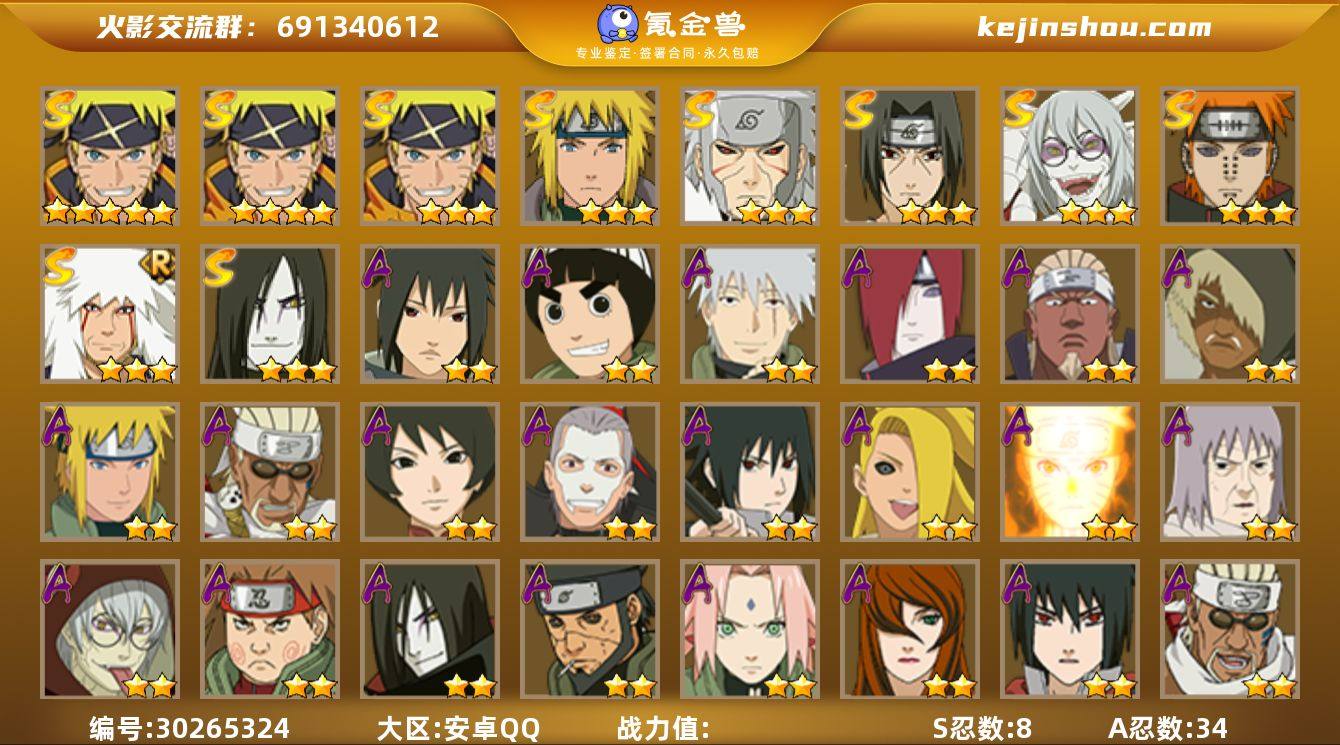Viewport: 1340px width, 745px height.
Task: Open the S-rank Orochimaru portrait with three stars
Action: [x=269, y=313]
